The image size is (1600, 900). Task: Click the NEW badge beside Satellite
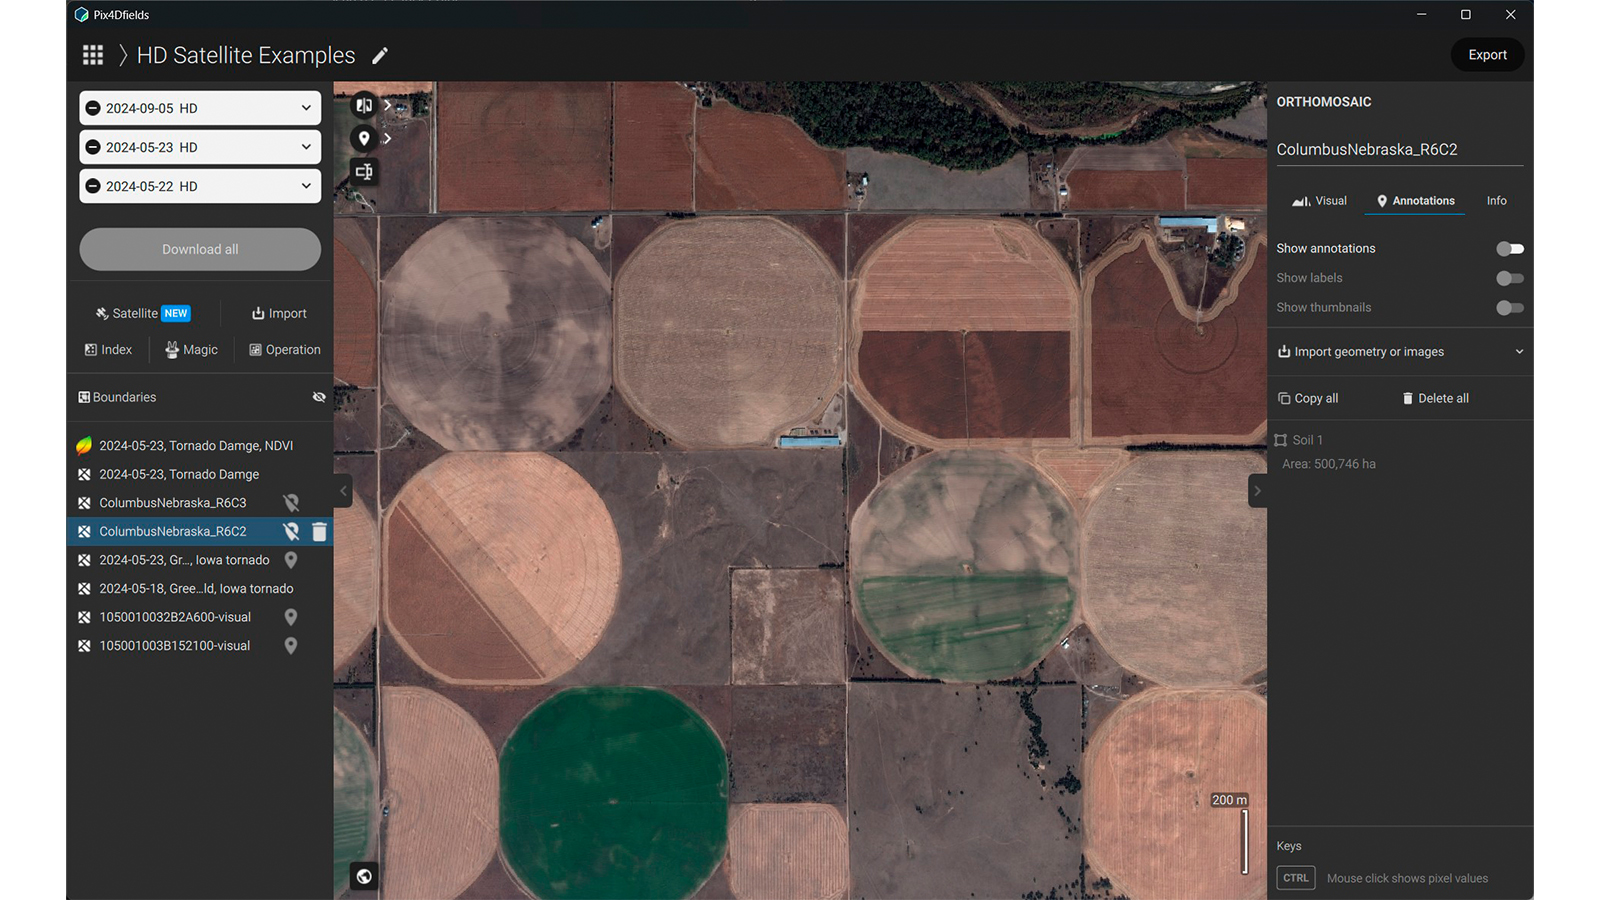coord(176,313)
